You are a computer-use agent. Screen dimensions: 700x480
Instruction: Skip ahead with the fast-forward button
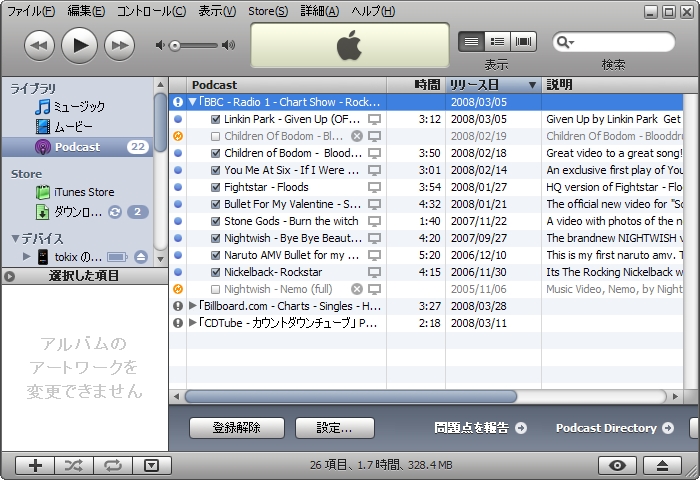pos(119,45)
